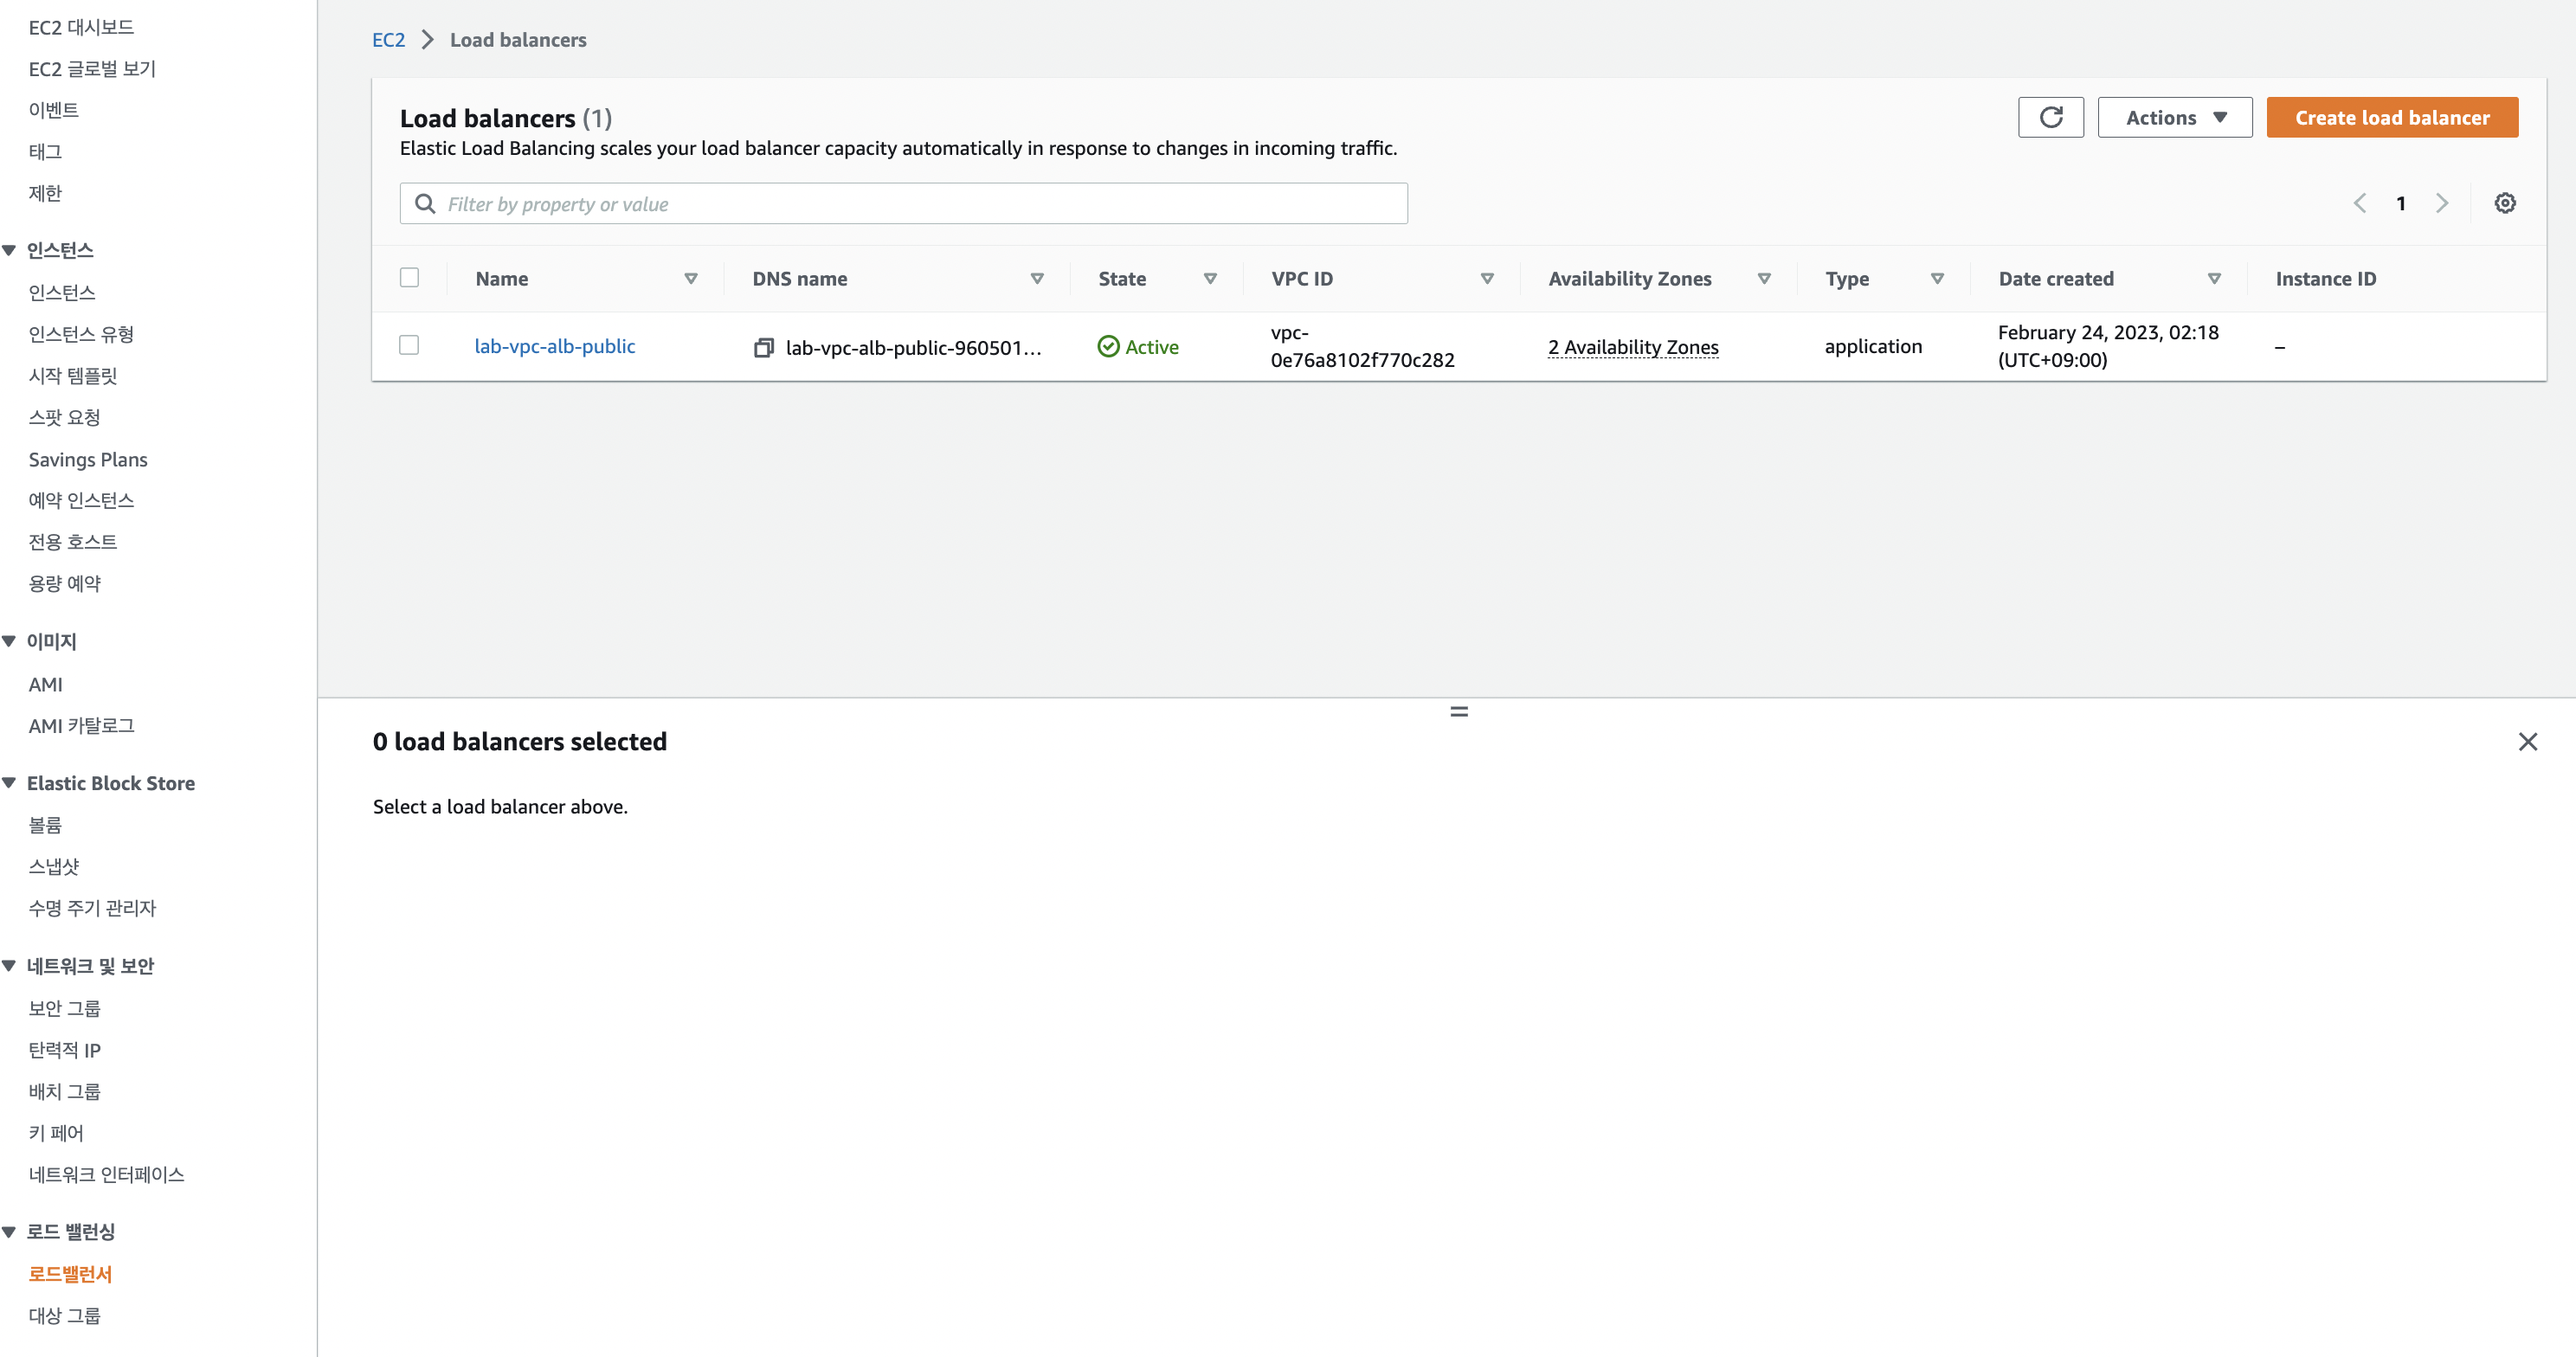Viewport: 2576px width, 1357px height.
Task: Open 대상 그룹 in sidebar
Action: tap(64, 1315)
